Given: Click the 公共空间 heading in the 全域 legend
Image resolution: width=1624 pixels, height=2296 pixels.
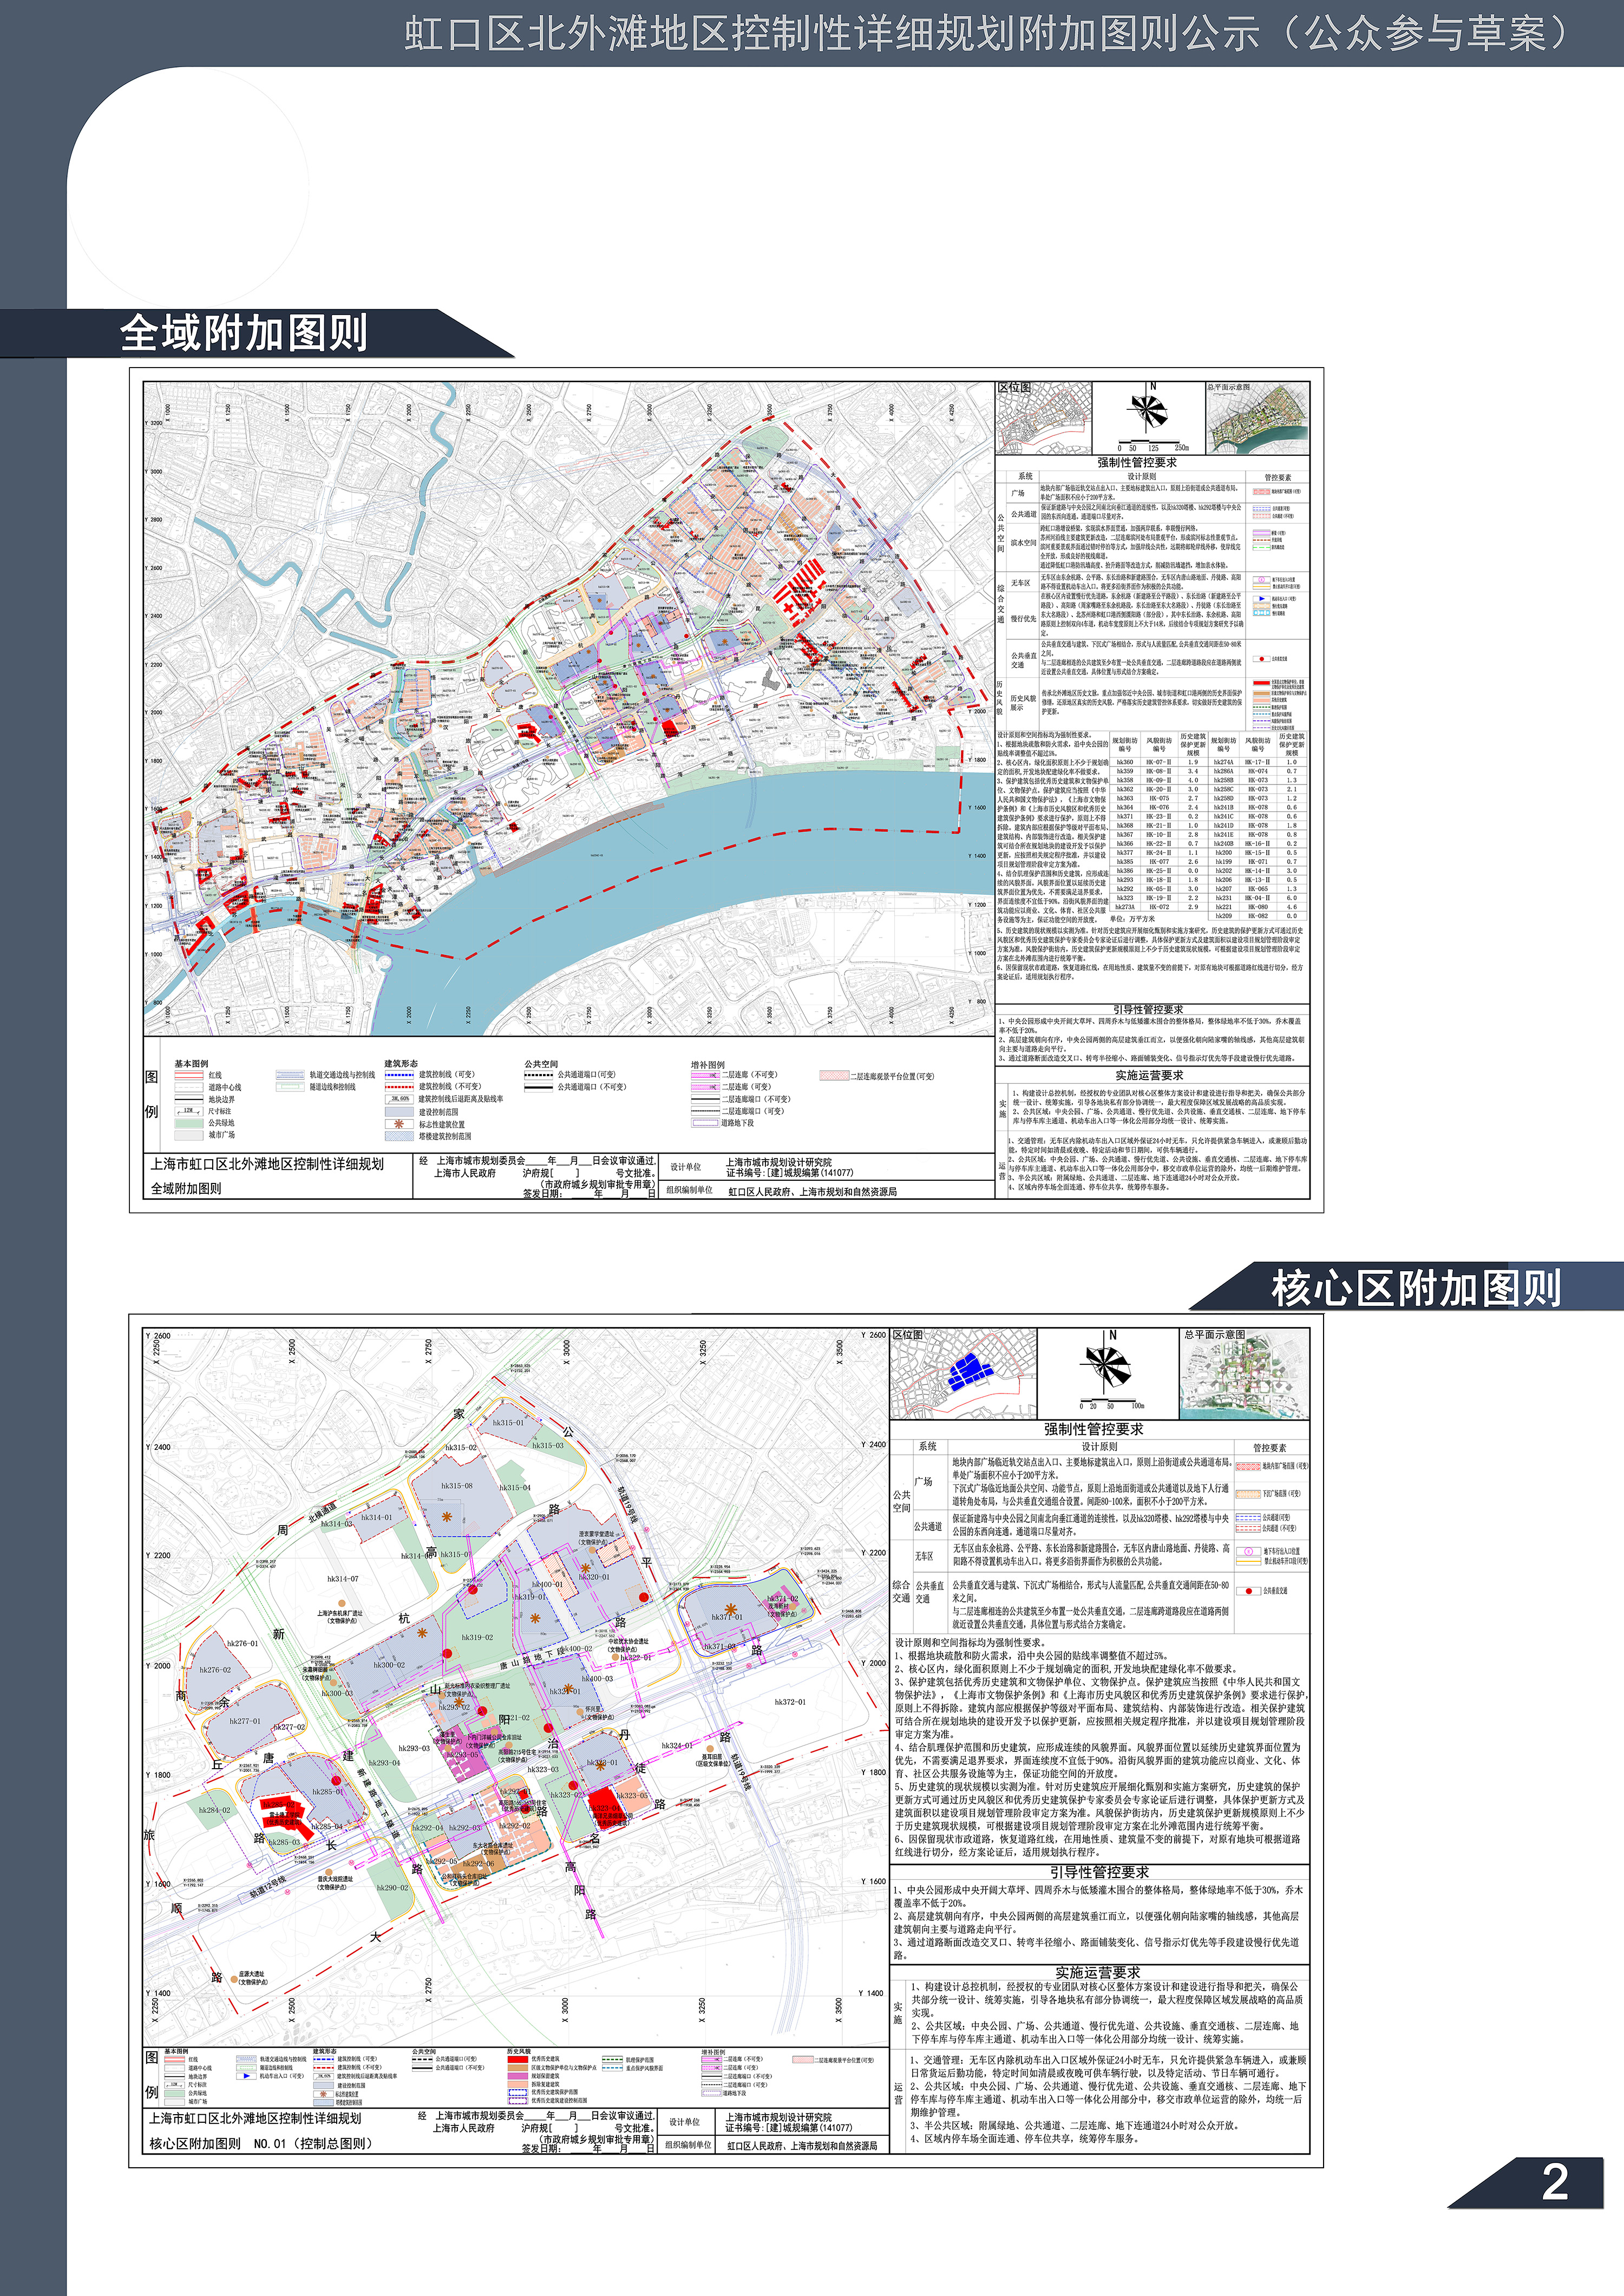Looking at the screenshot, I should (x=541, y=1064).
